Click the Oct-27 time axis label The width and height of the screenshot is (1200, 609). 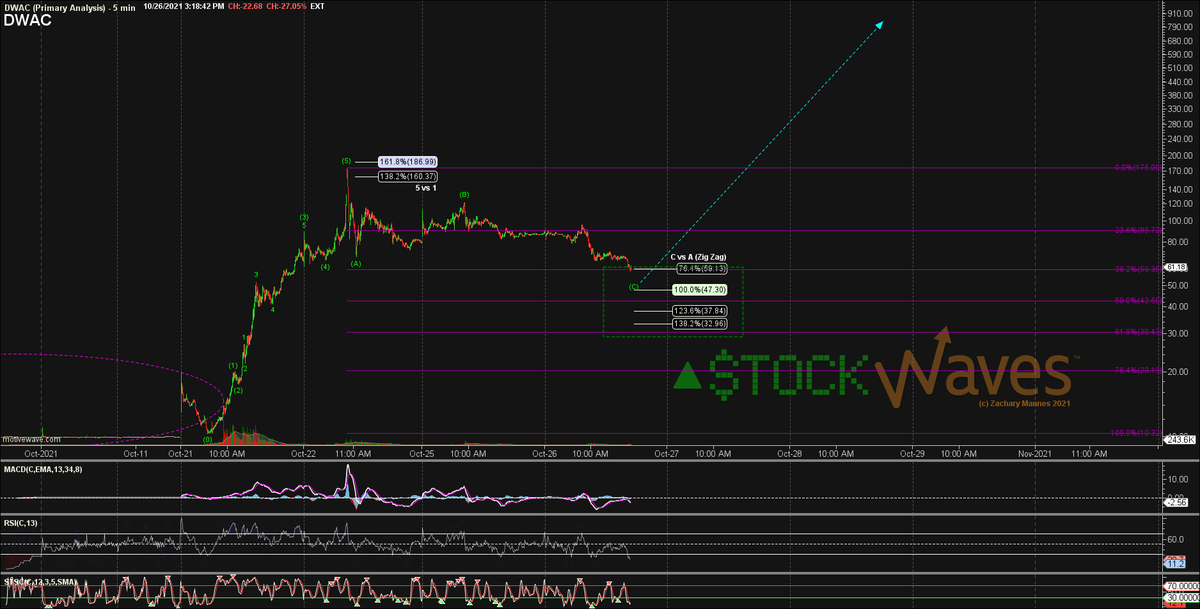coord(667,453)
